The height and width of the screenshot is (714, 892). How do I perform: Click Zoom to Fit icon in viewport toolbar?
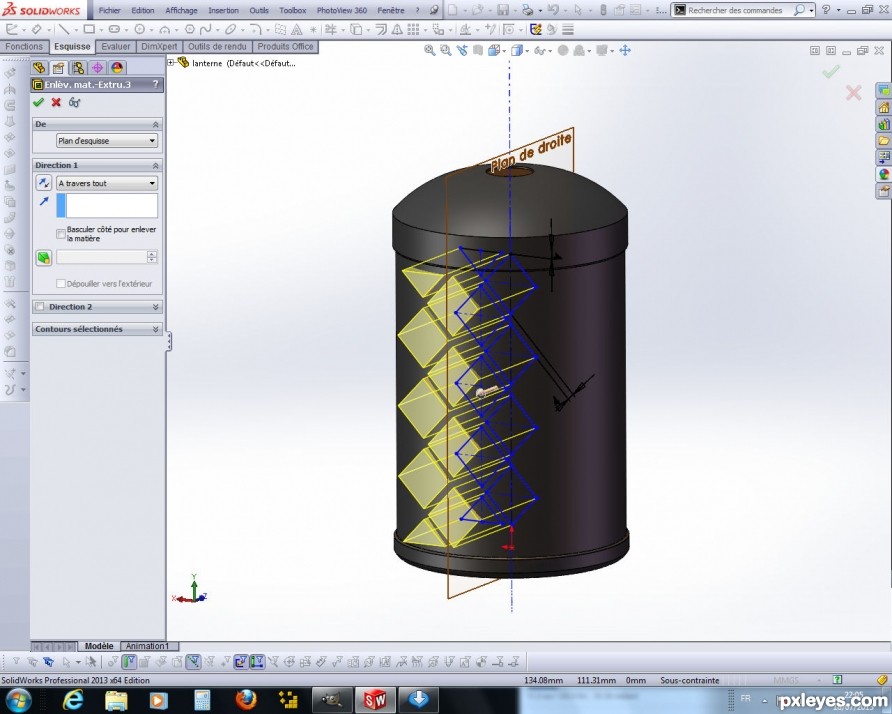click(x=430, y=51)
